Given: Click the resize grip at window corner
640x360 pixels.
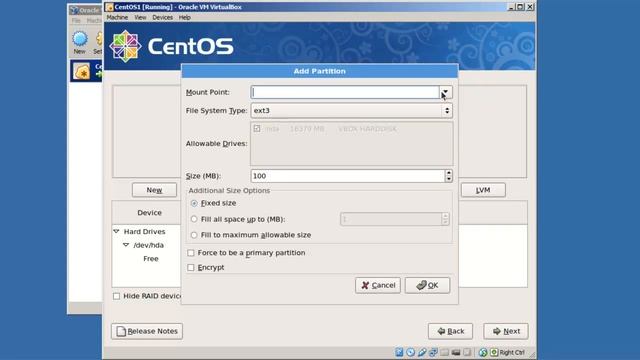Looking at the screenshot, I should (x=531, y=355).
